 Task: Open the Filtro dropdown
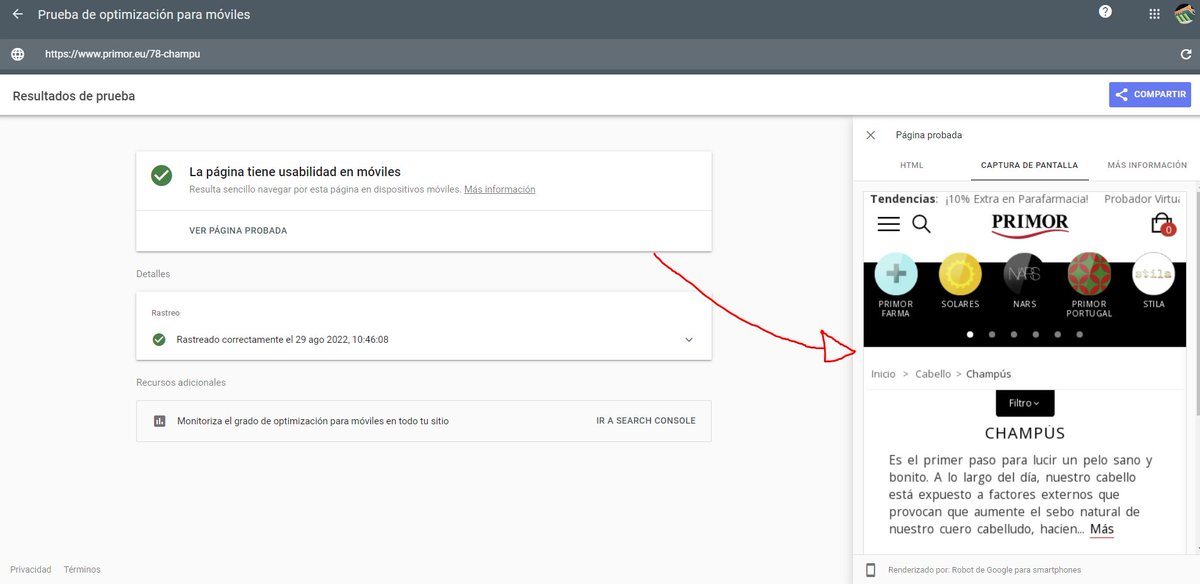(x=1025, y=403)
